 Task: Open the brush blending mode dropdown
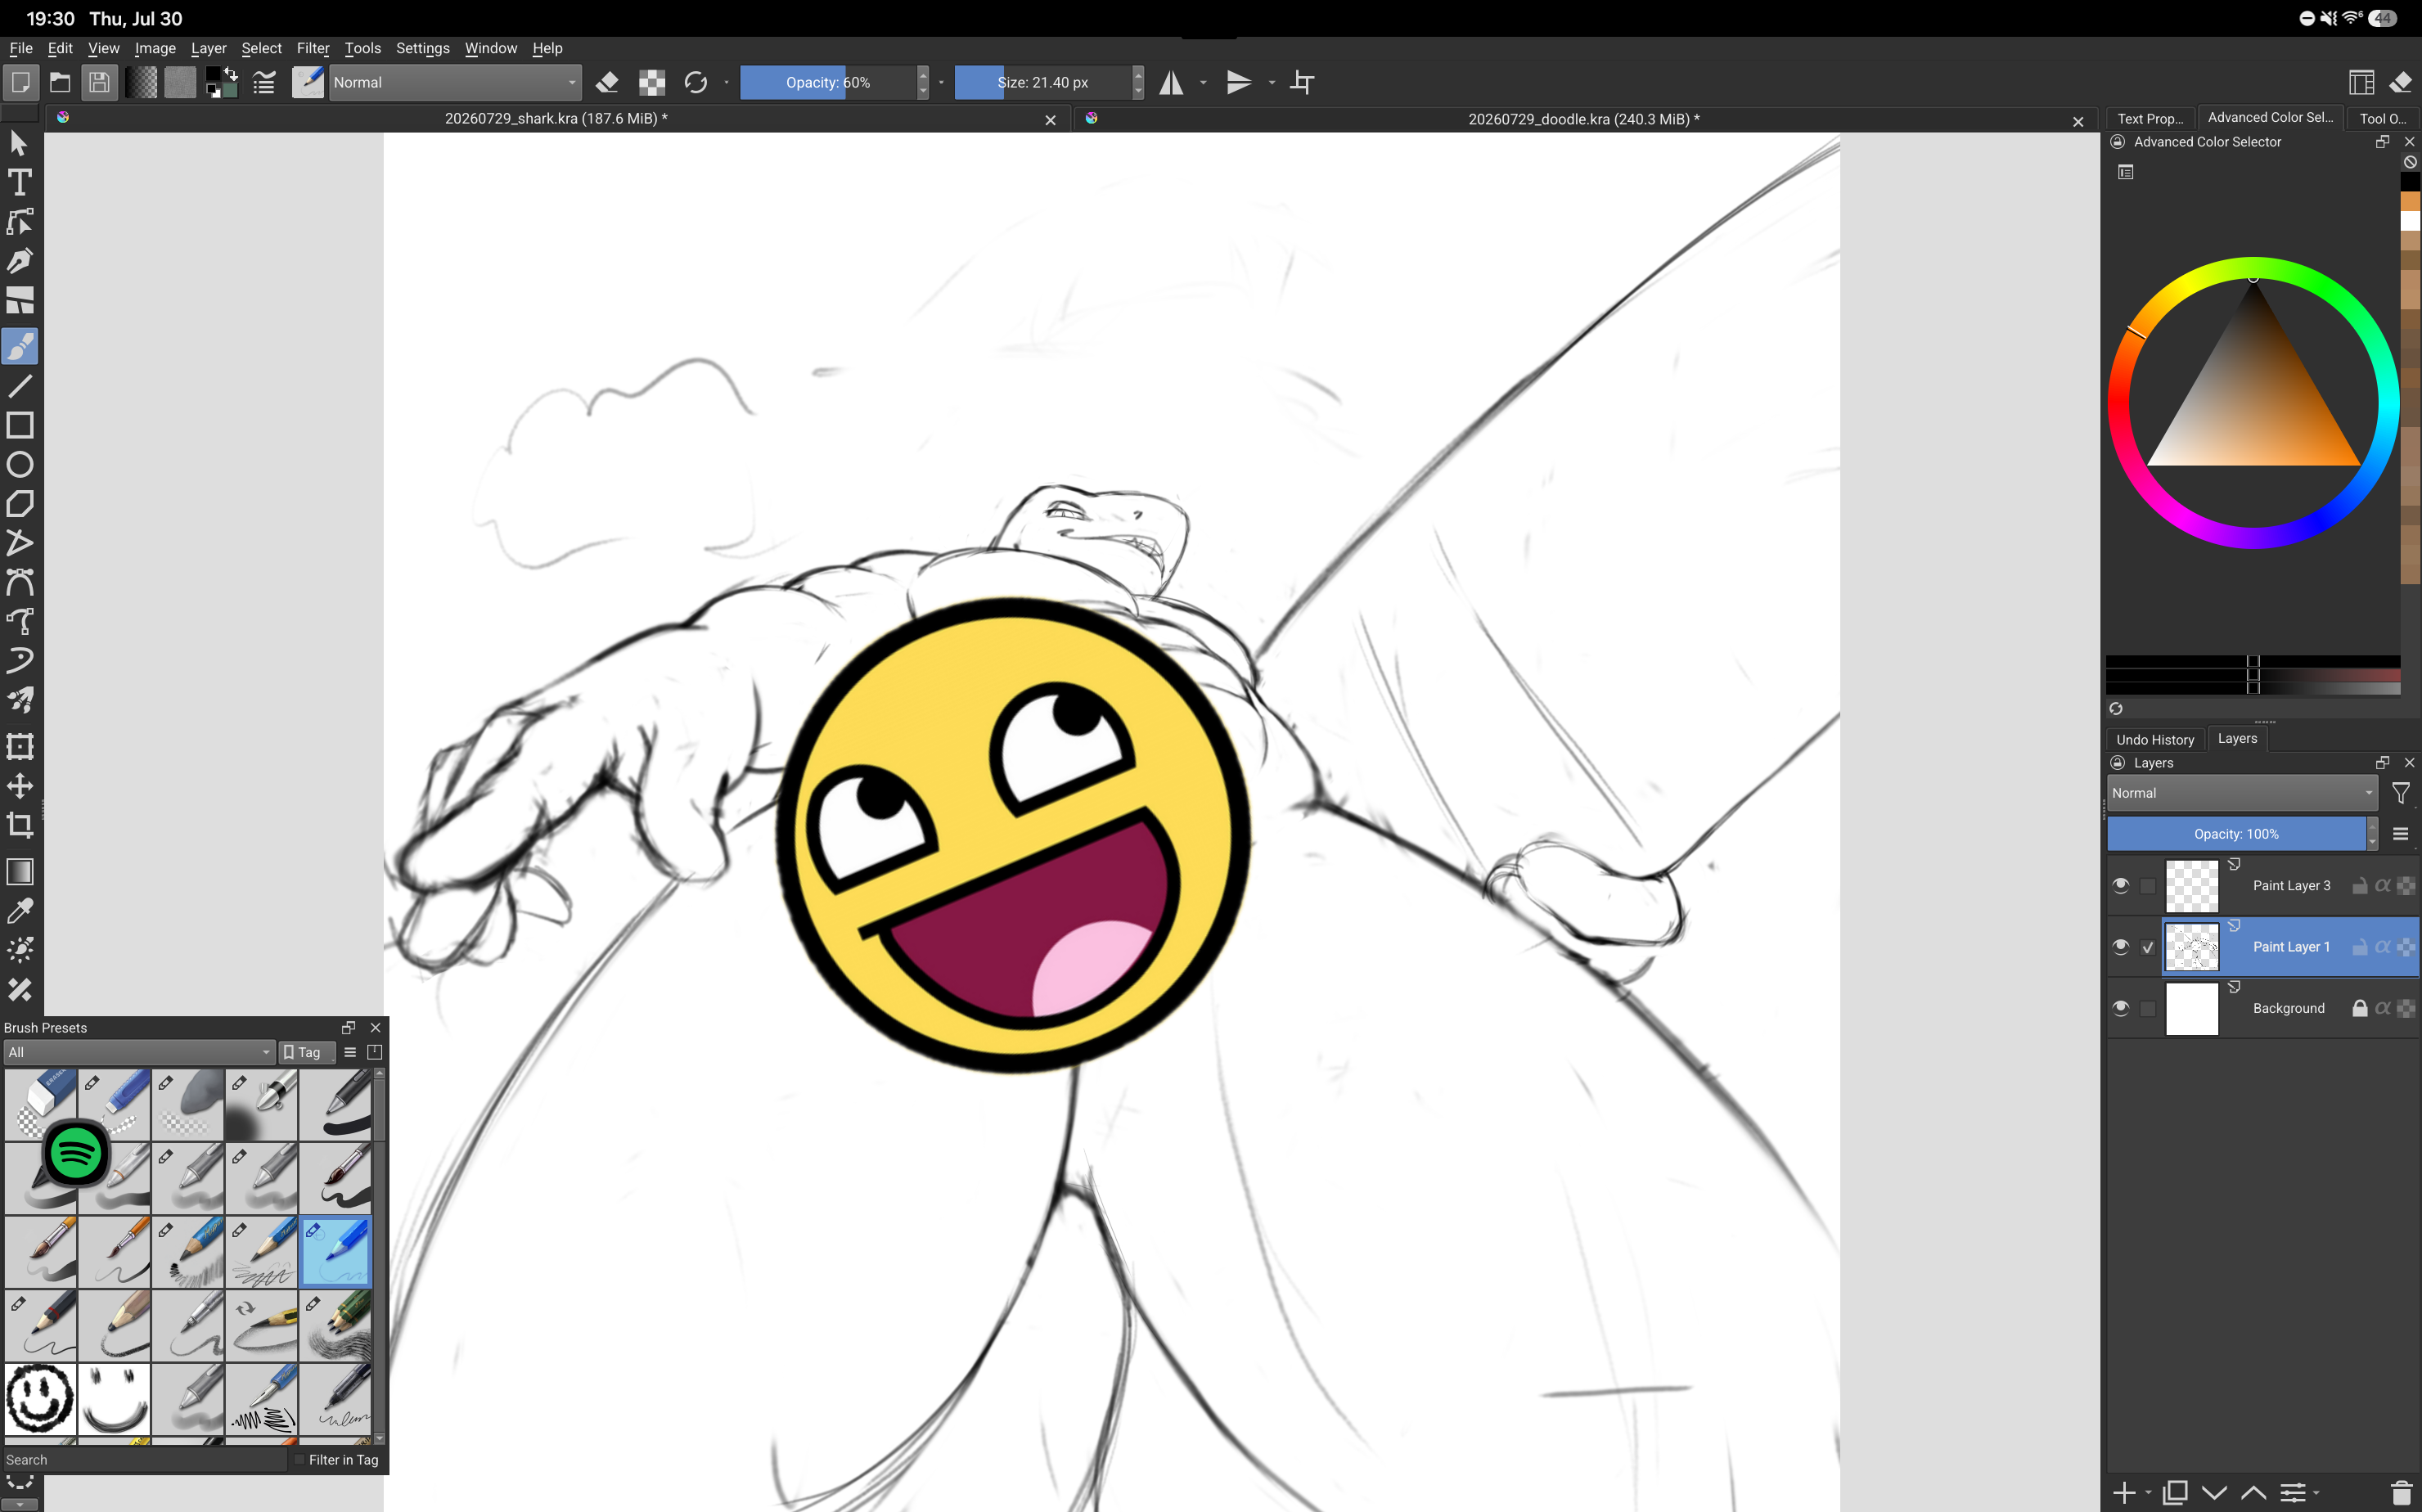[455, 83]
